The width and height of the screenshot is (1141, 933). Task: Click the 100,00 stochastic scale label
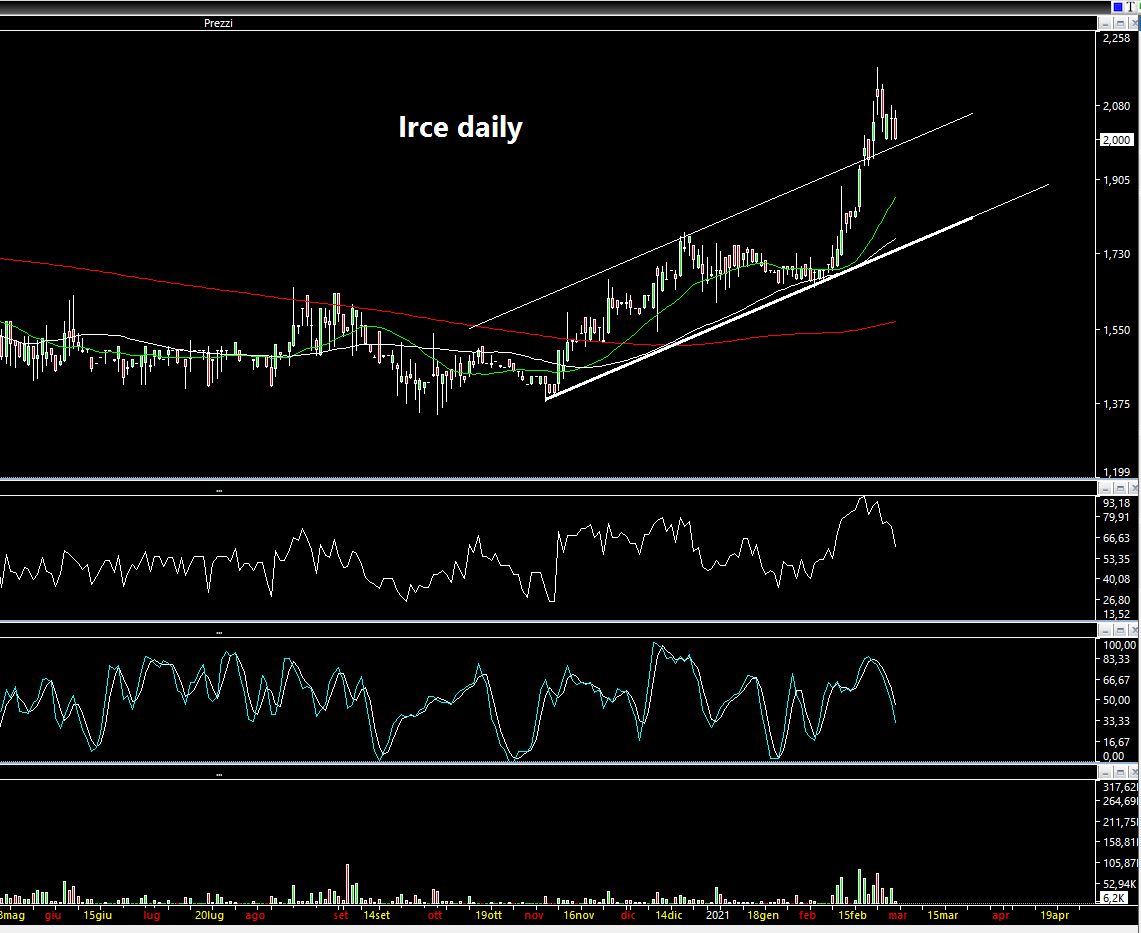pos(1119,645)
